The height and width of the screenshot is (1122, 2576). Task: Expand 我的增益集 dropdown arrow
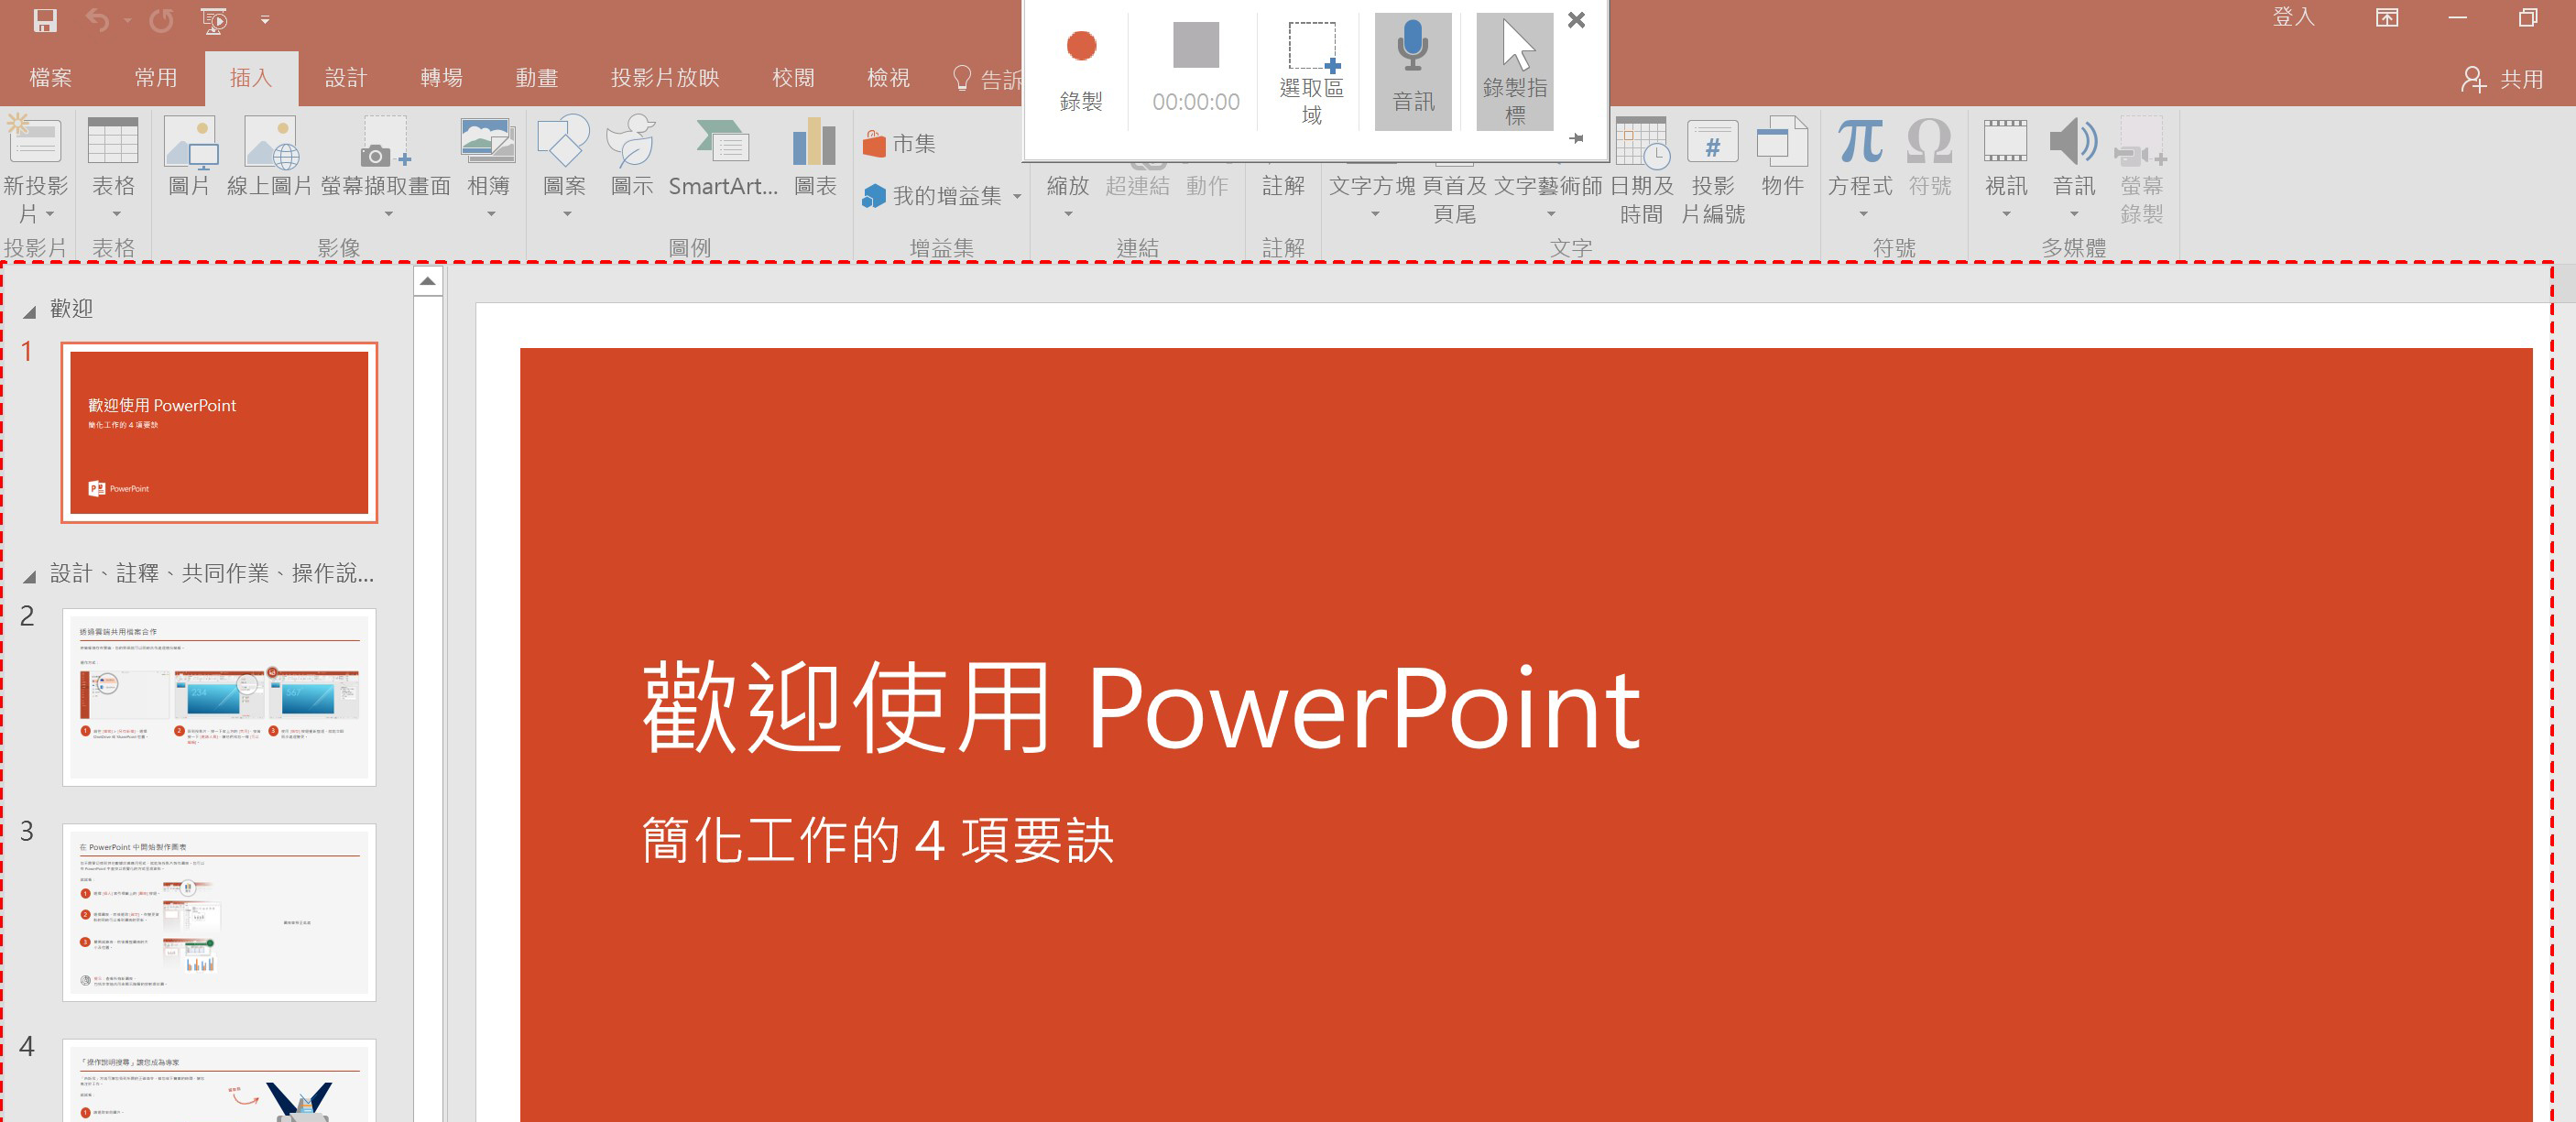pos(1017,197)
